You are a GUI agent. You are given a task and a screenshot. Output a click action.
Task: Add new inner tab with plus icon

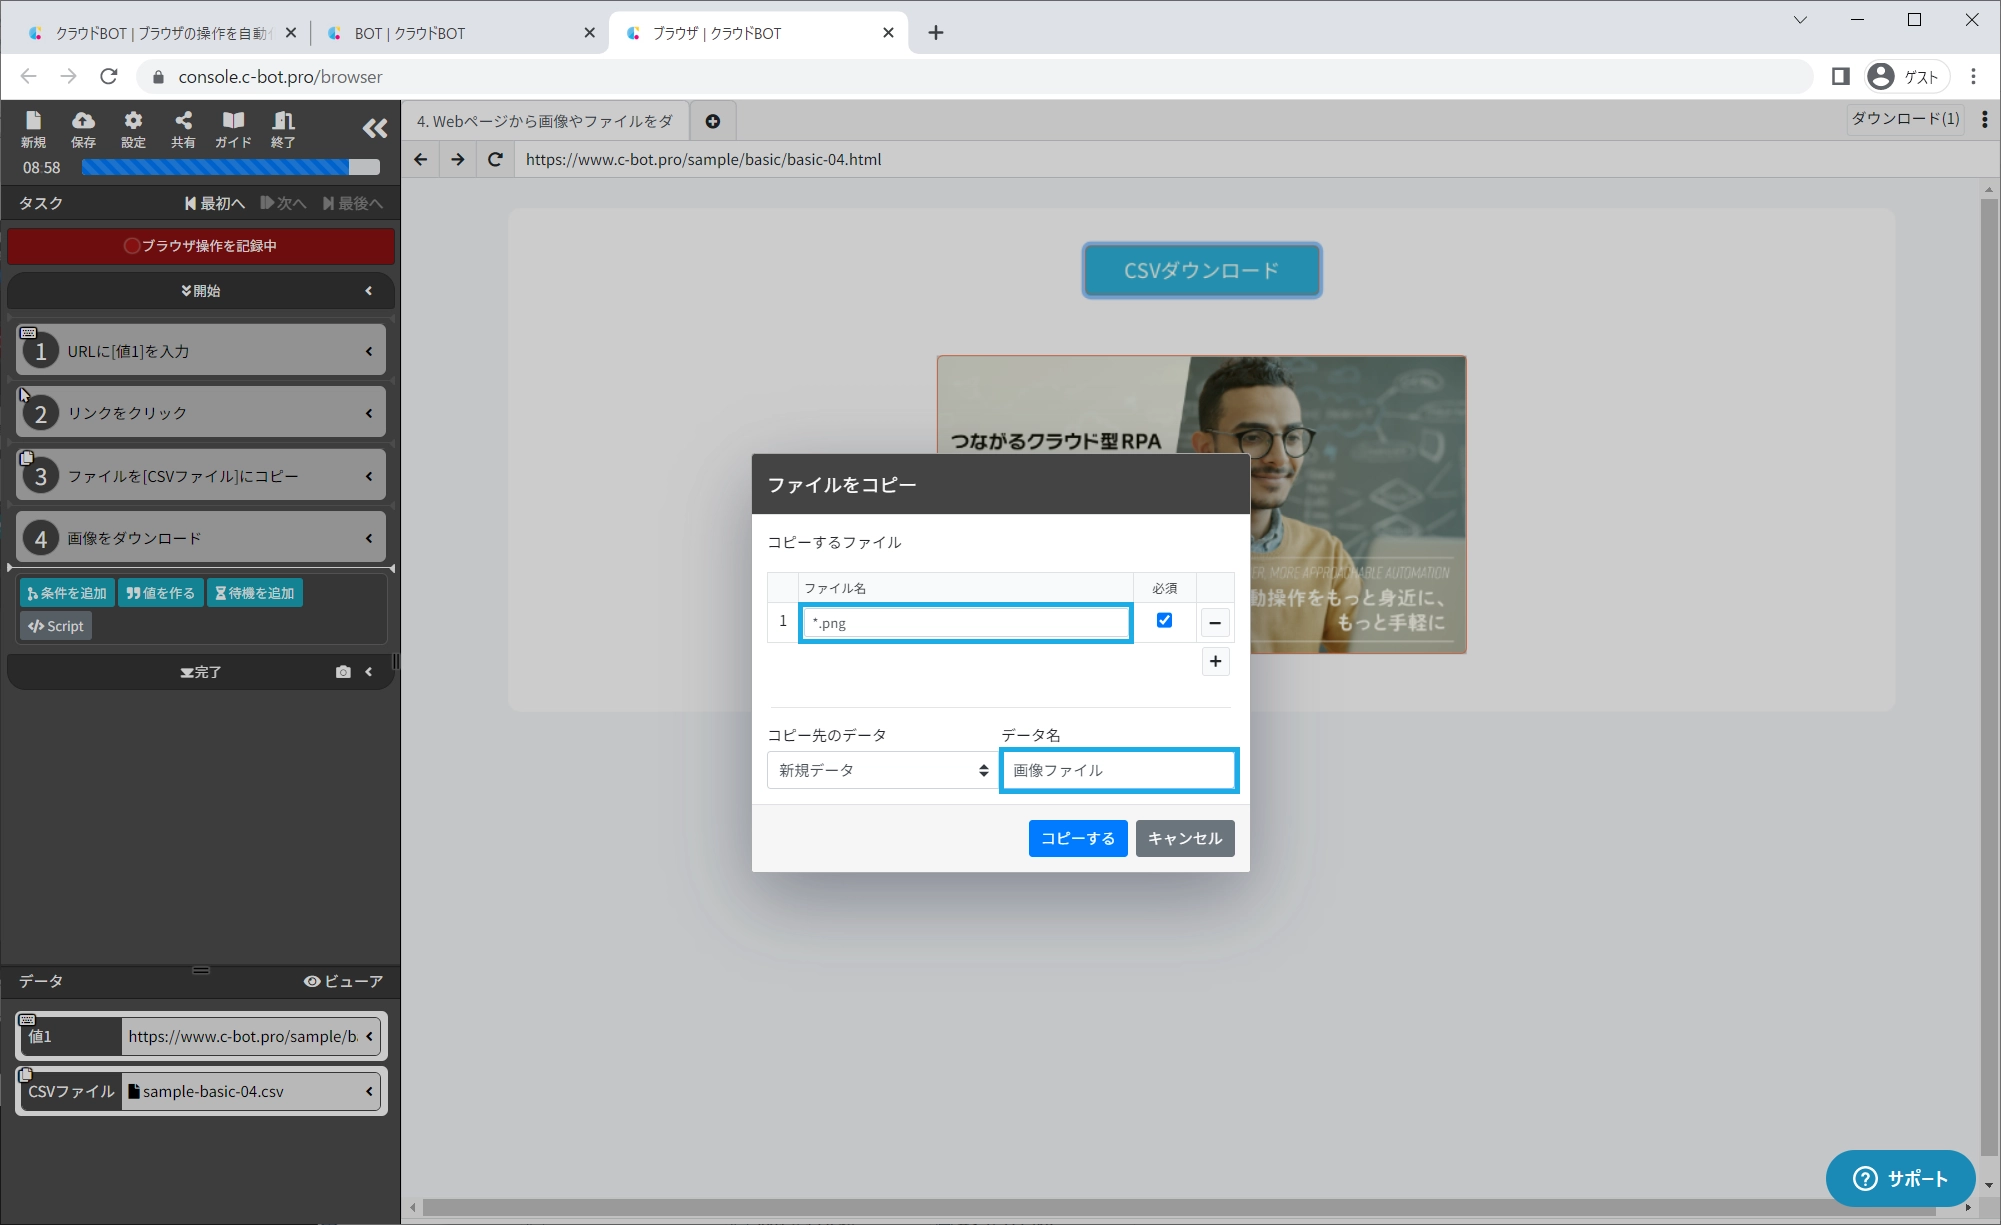click(713, 121)
